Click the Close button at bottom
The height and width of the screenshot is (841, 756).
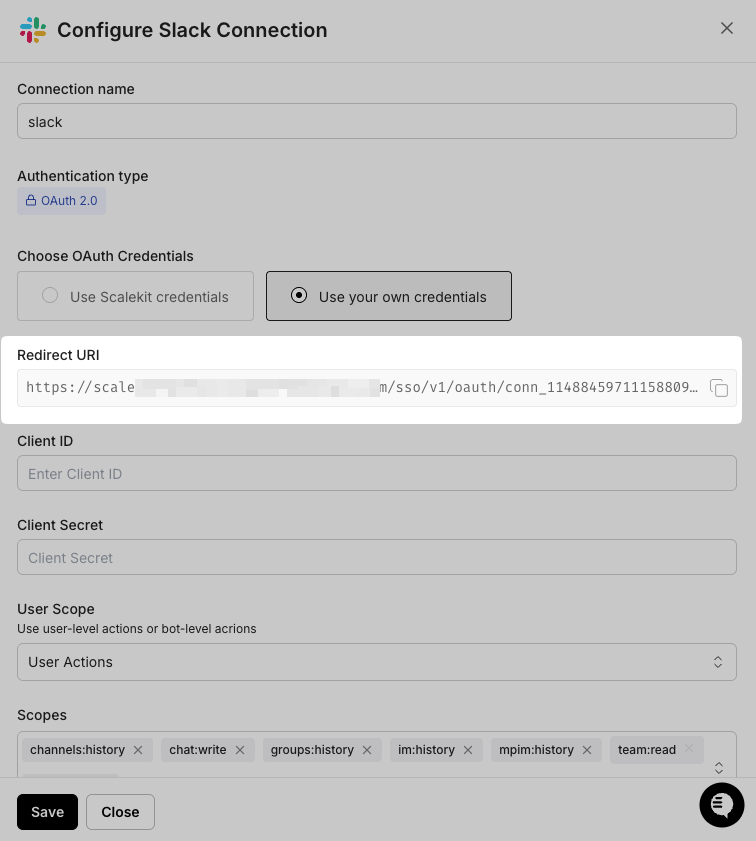[x=120, y=812]
